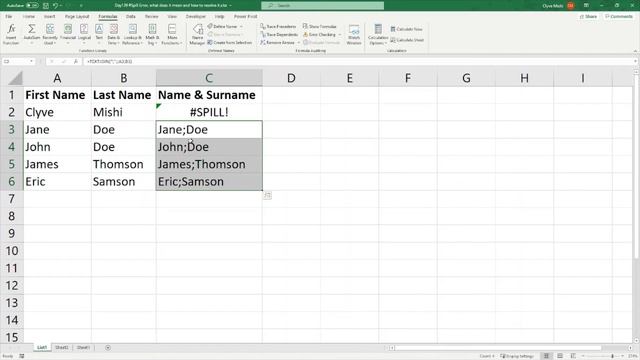
Task: Click the macro recording icon in status bar
Action: pos(22,356)
